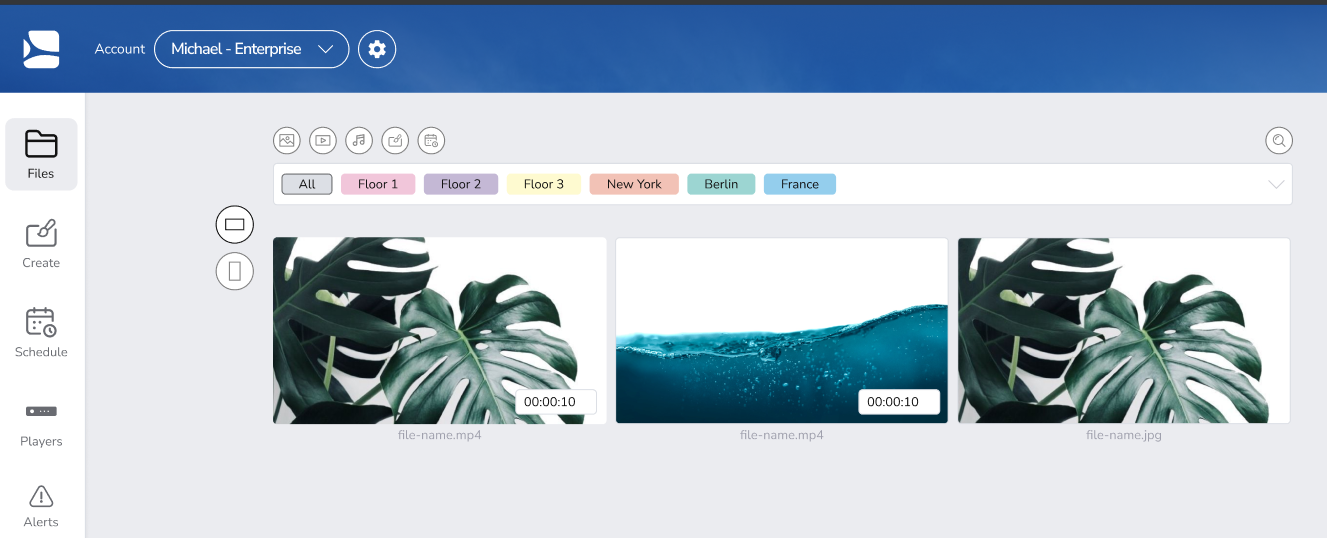Click the 00:00:10 duration on water video

(x=899, y=402)
